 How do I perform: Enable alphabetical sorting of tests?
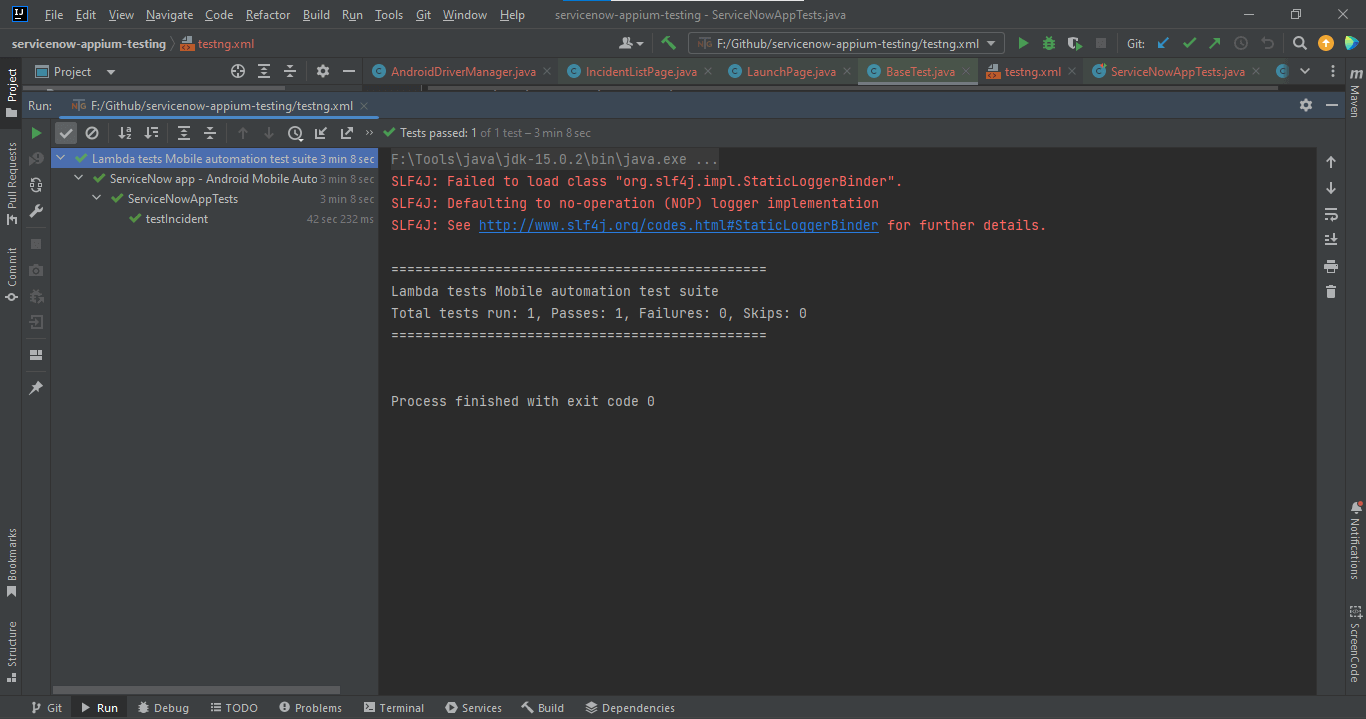click(122, 132)
